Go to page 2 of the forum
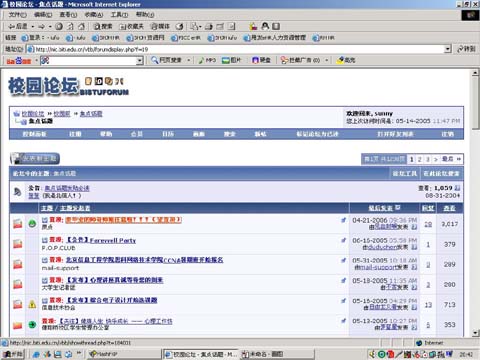 pyautogui.click(x=420, y=159)
